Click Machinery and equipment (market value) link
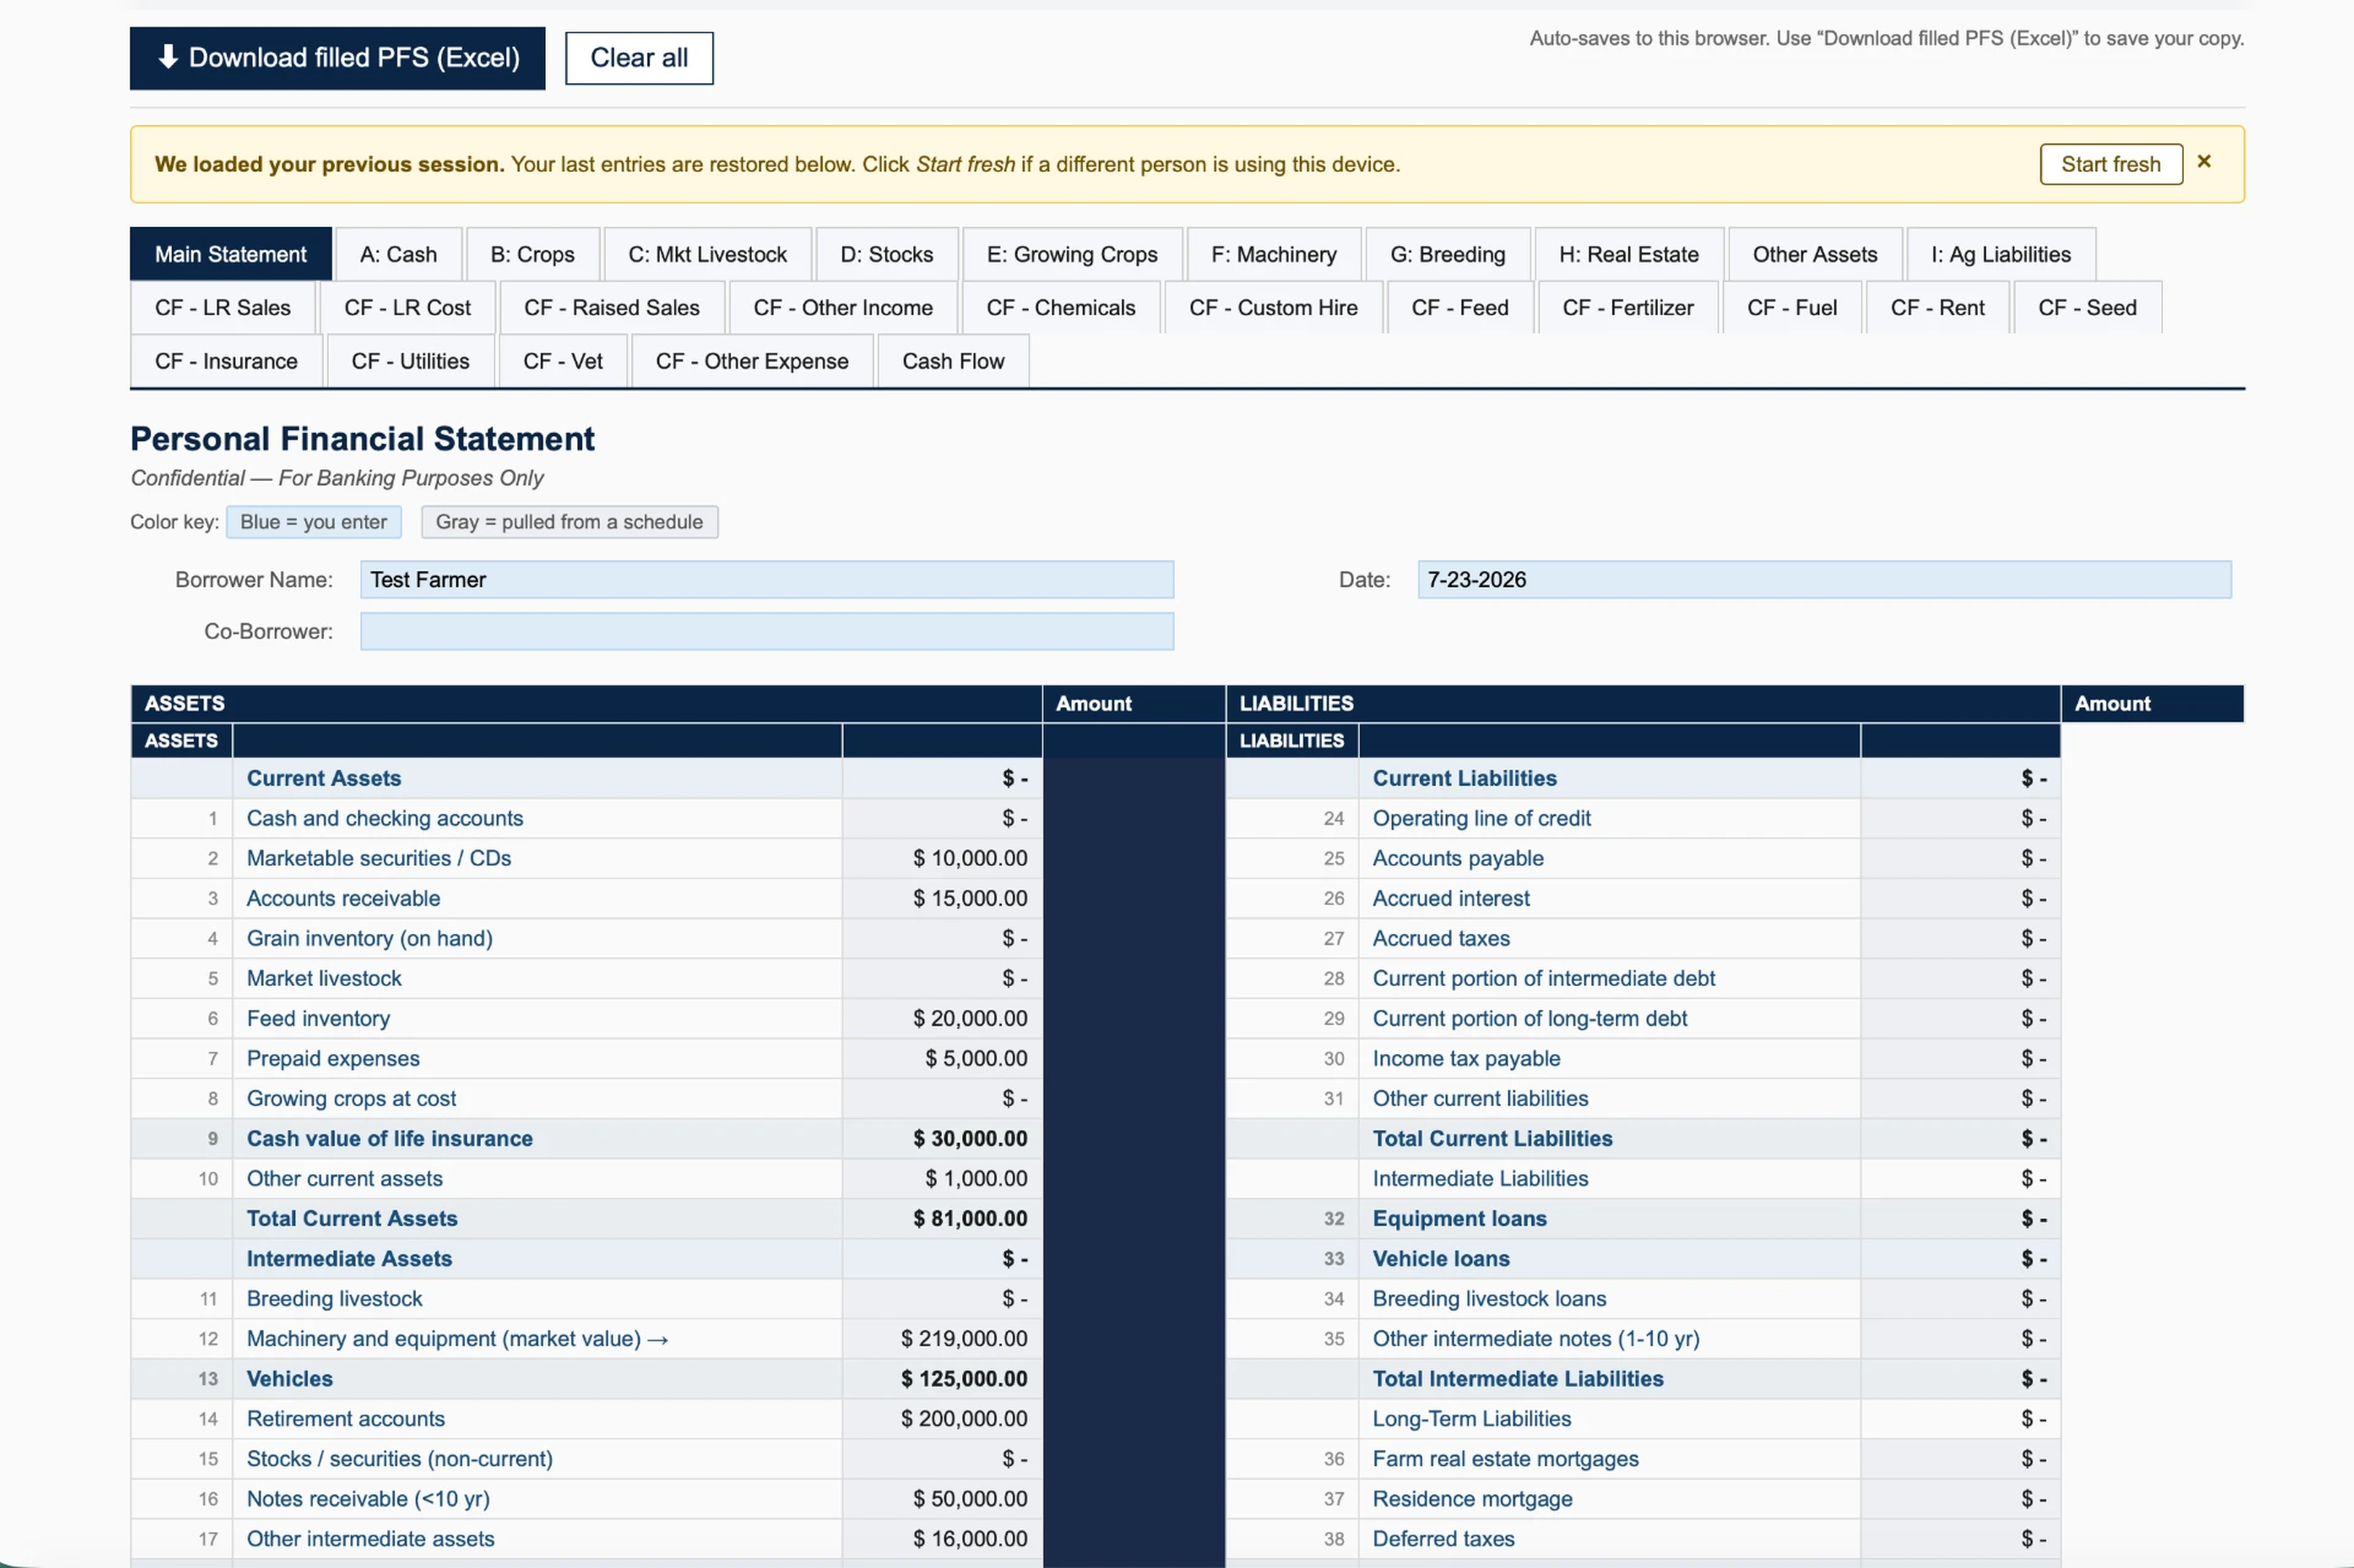Screen dimensions: 2354x1568 [x=457, y=1339]
